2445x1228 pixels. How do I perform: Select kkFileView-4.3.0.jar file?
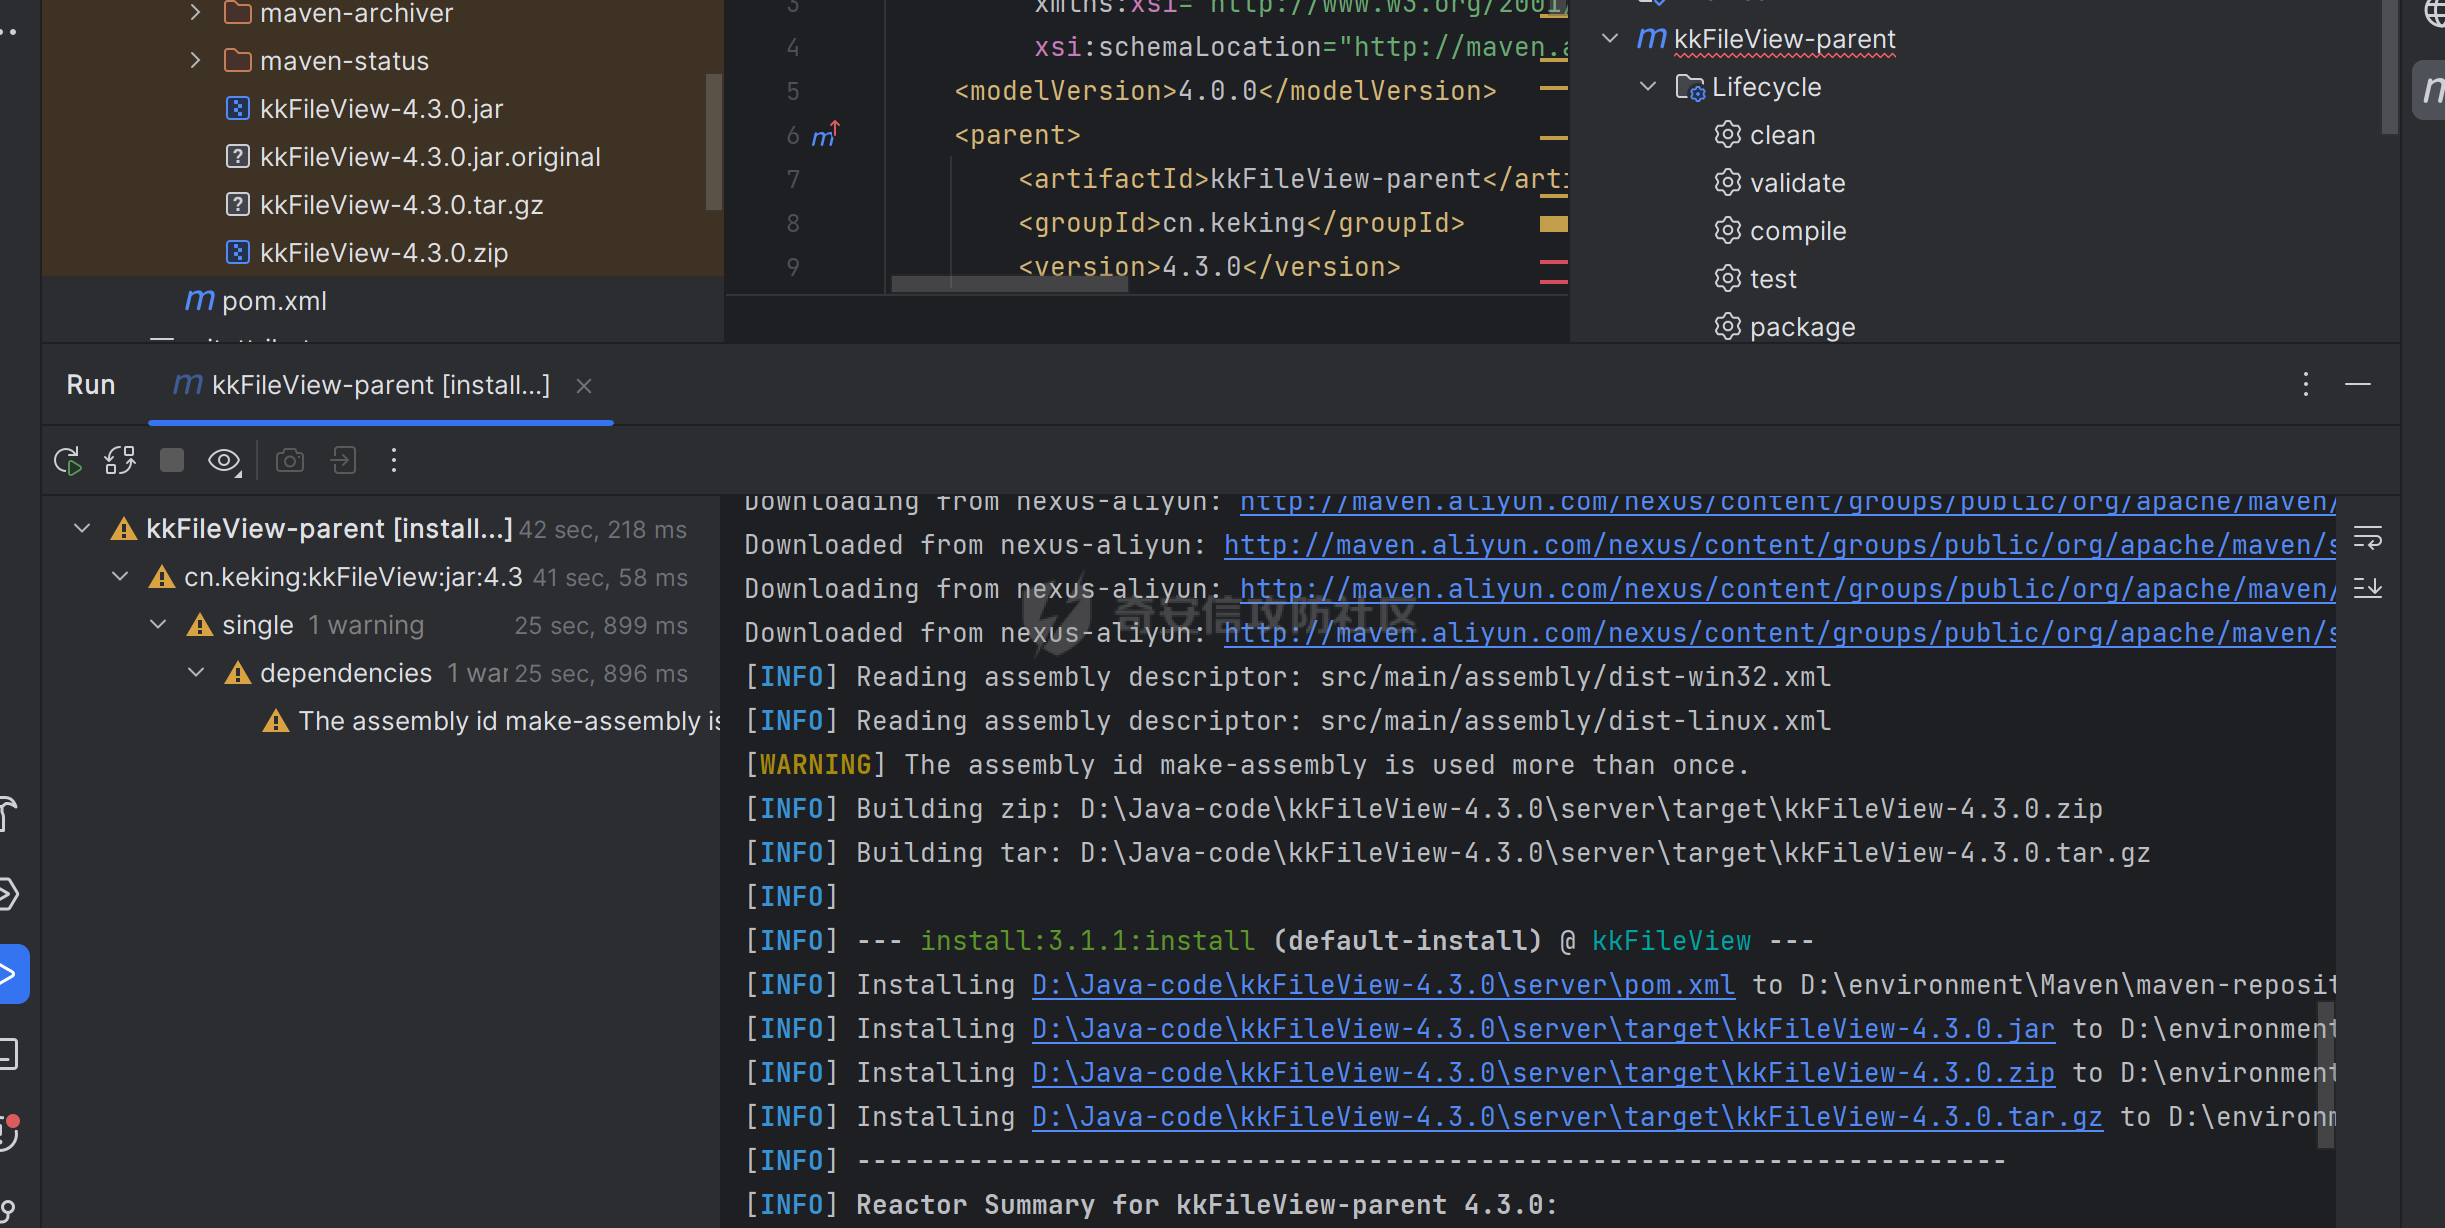click(x=364, y=109)
